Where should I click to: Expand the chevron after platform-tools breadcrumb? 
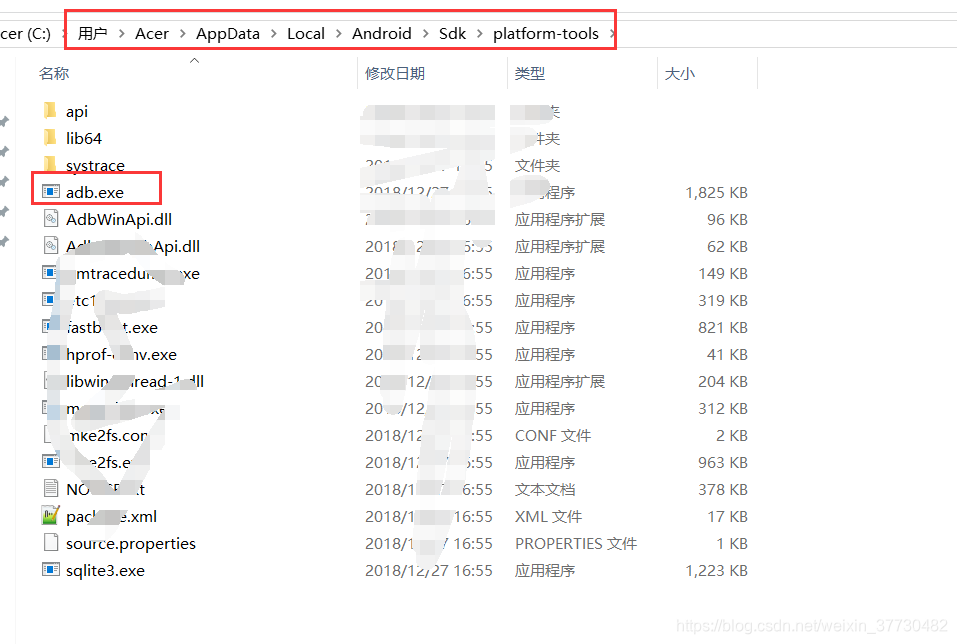coord(612,34)
